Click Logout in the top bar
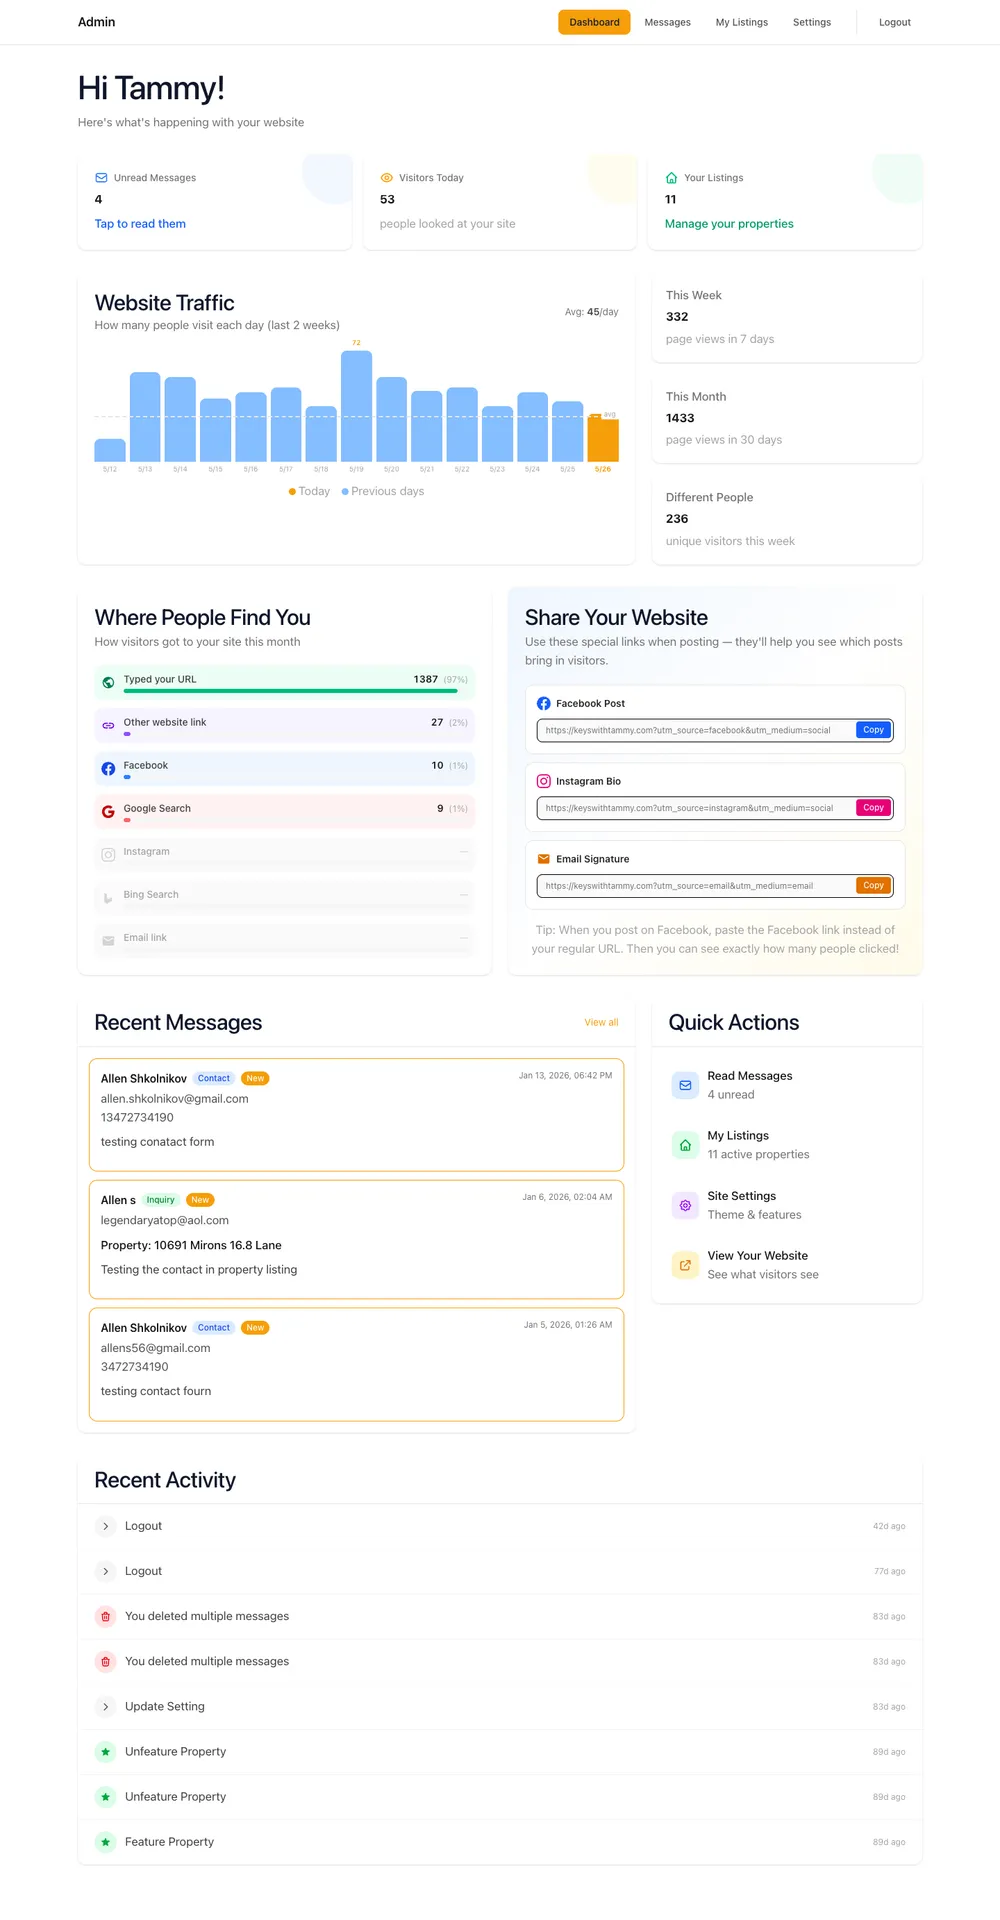Viewport: 1000px width, 1920px height. click(x=895, y=22)
